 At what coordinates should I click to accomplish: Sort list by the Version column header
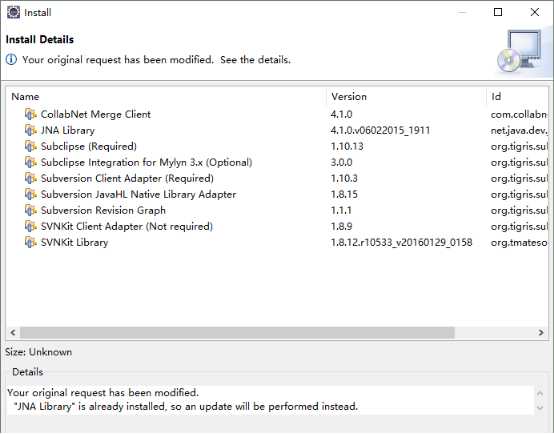(x=406, y=96)
